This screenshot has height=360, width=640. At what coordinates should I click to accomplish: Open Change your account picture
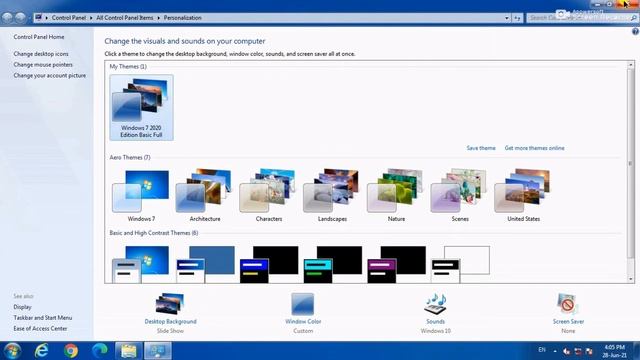49,76
